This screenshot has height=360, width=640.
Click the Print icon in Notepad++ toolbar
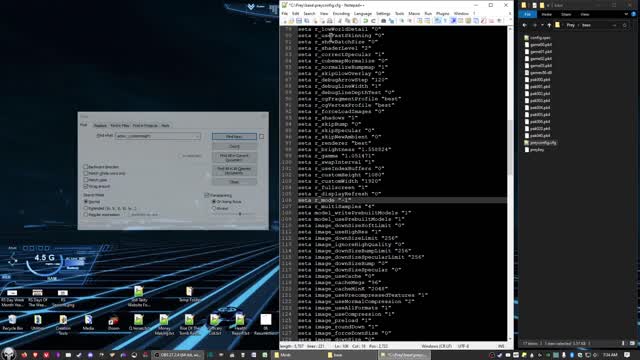coord(330,21)
